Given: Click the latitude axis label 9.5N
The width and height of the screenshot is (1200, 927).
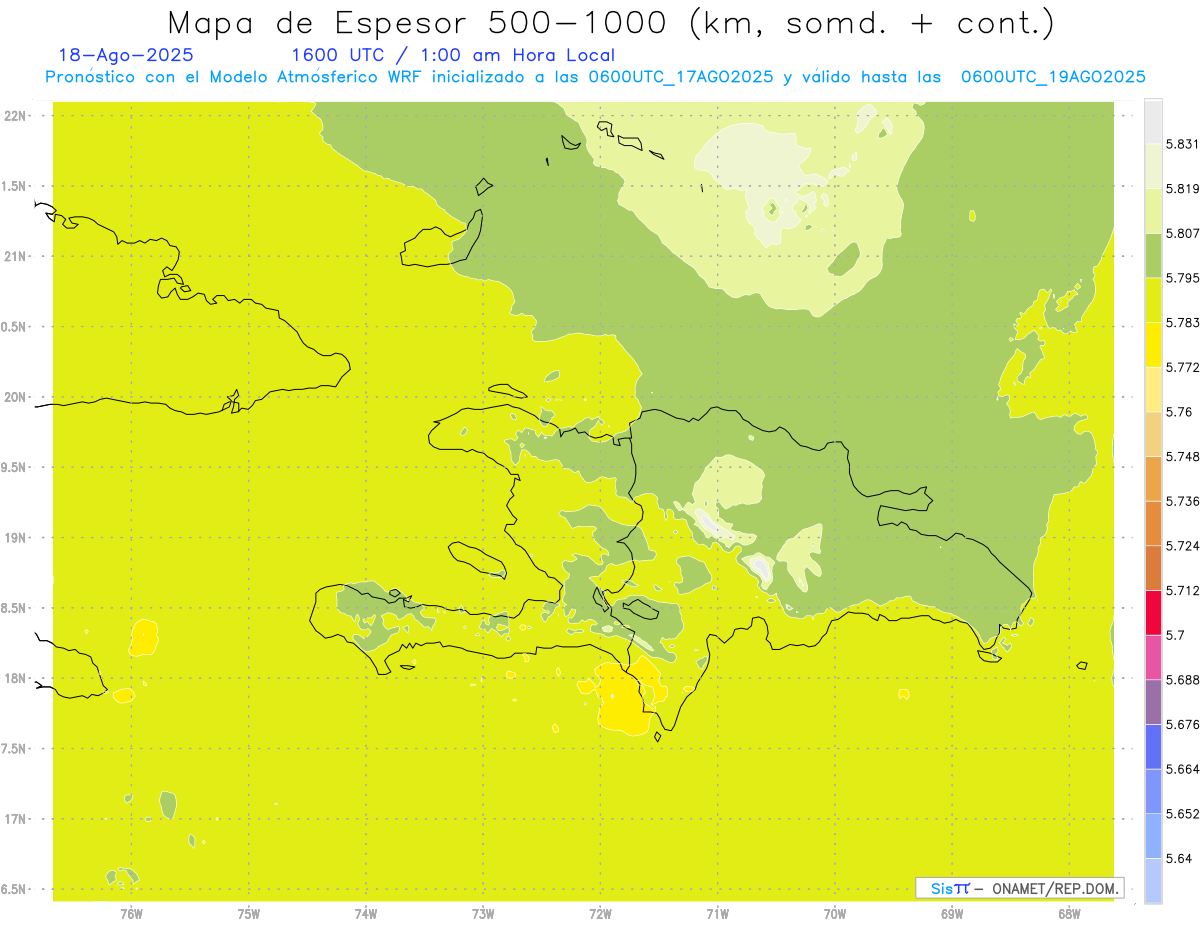Looking at the screenshot, I should [x=14, y=467].
